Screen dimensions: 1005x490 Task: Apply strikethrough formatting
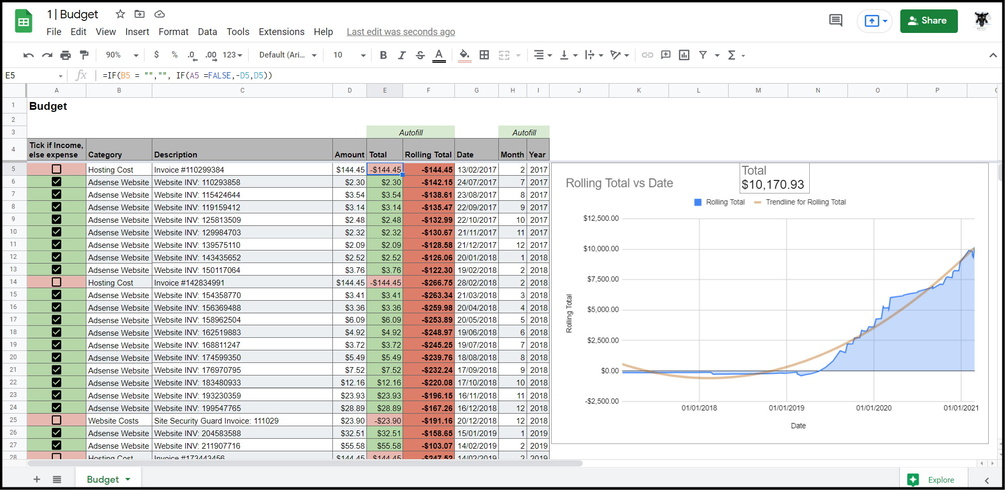tap(420, 55)
